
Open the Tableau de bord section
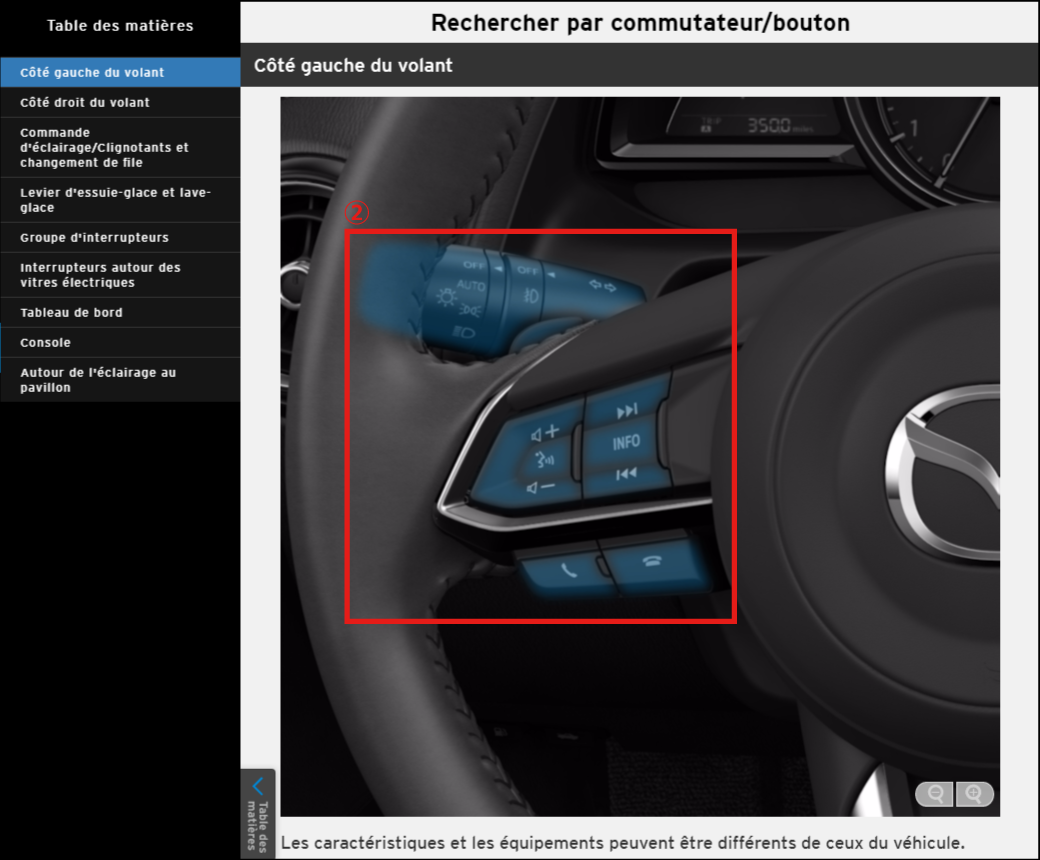(71, 312)
